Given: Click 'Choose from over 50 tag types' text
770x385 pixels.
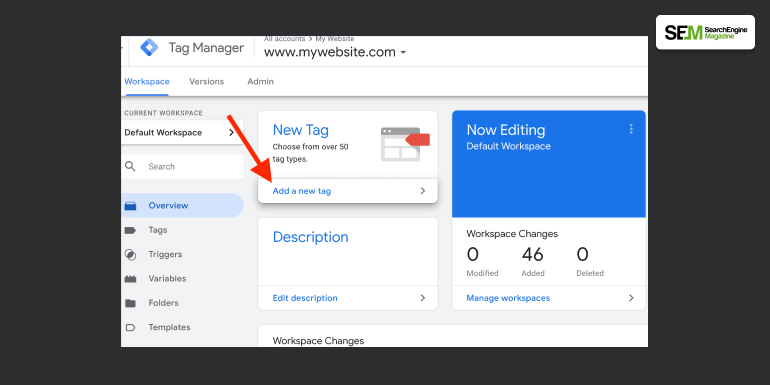Looking at the screenshot, I should 310,153.
